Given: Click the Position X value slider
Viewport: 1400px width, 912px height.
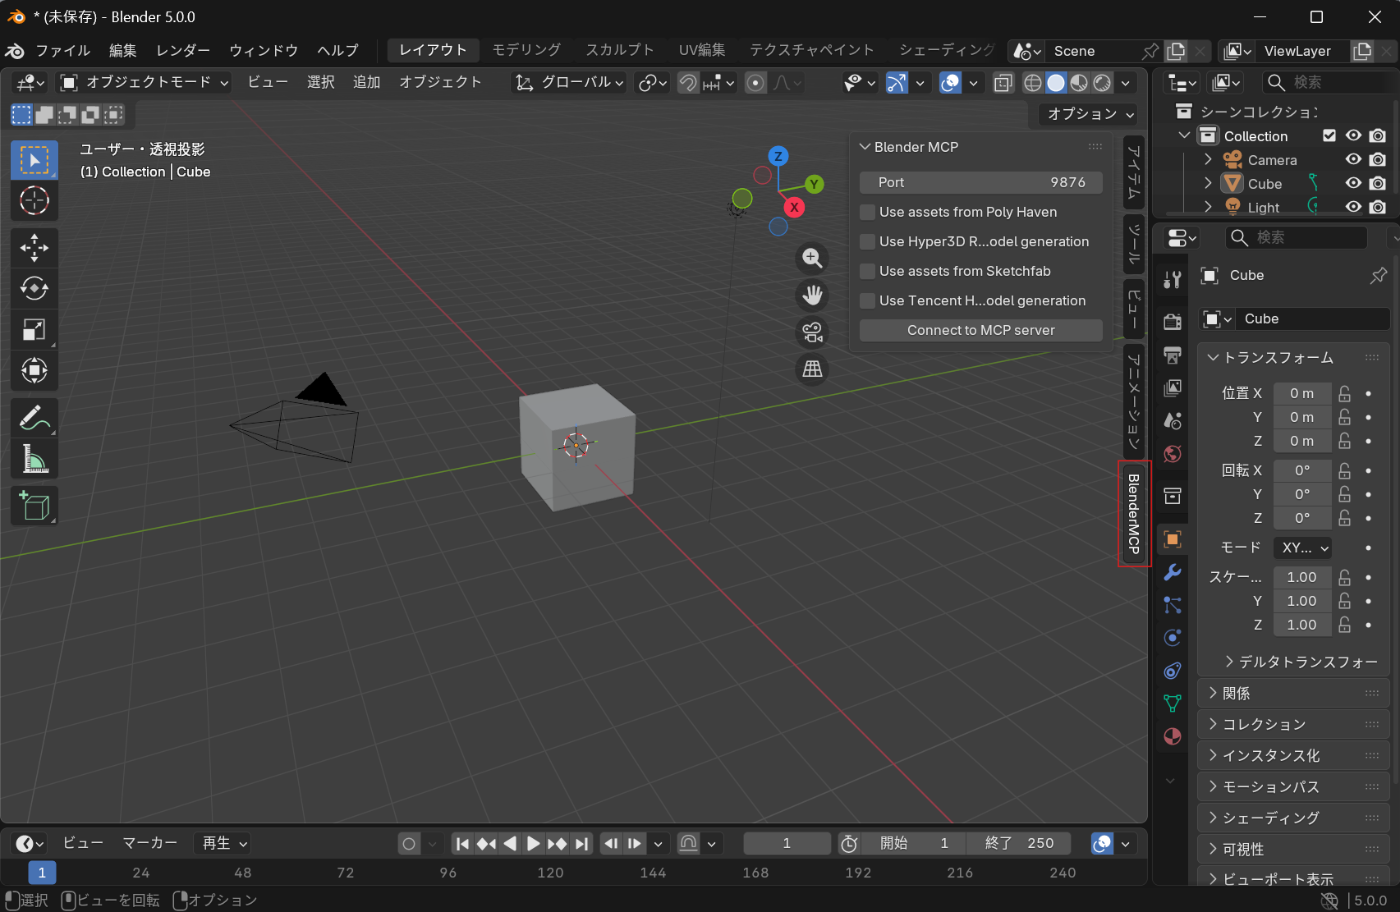Looking at the screenshot, I should pos(1302,393).
